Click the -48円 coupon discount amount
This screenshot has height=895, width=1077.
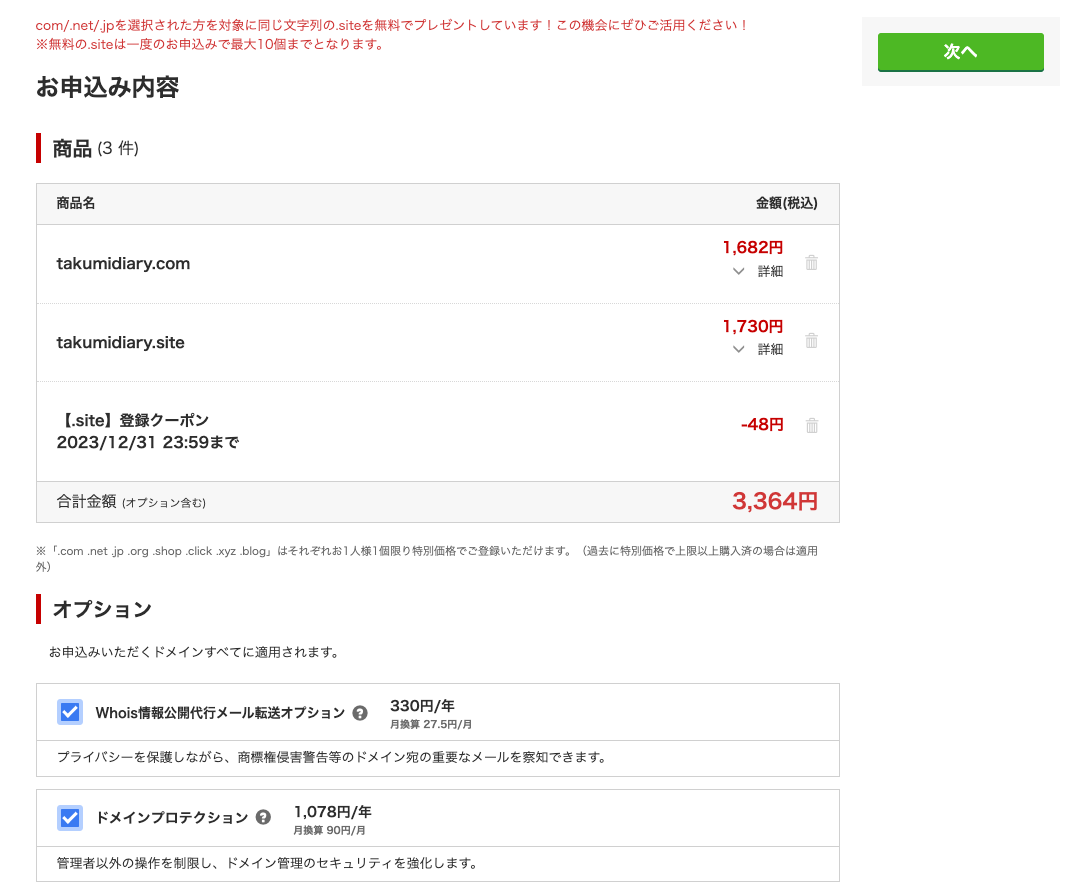[x=762, y=425]
